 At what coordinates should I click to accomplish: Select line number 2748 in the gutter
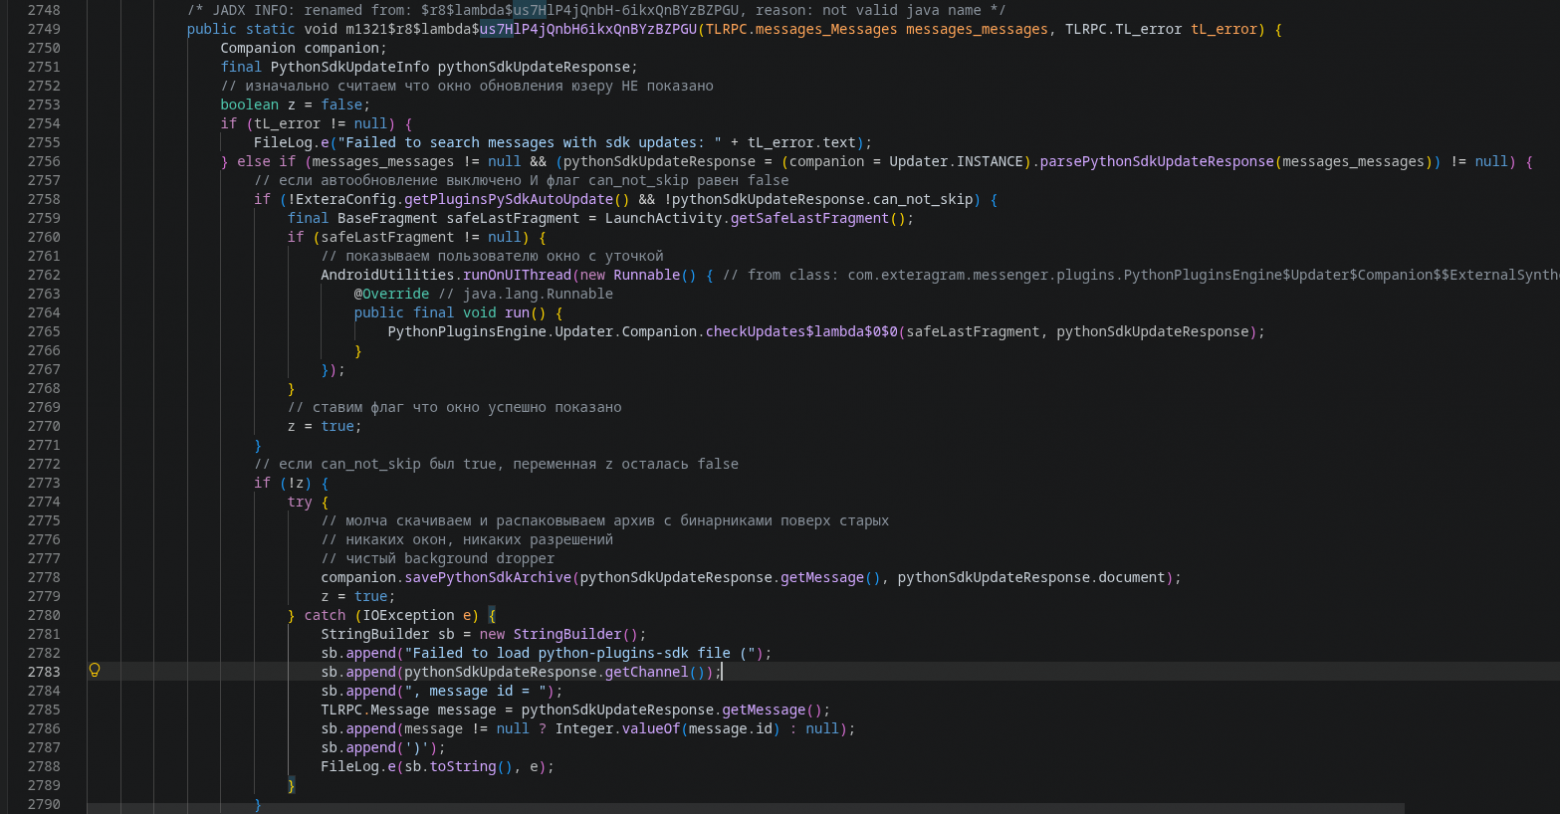pos(44,10)
